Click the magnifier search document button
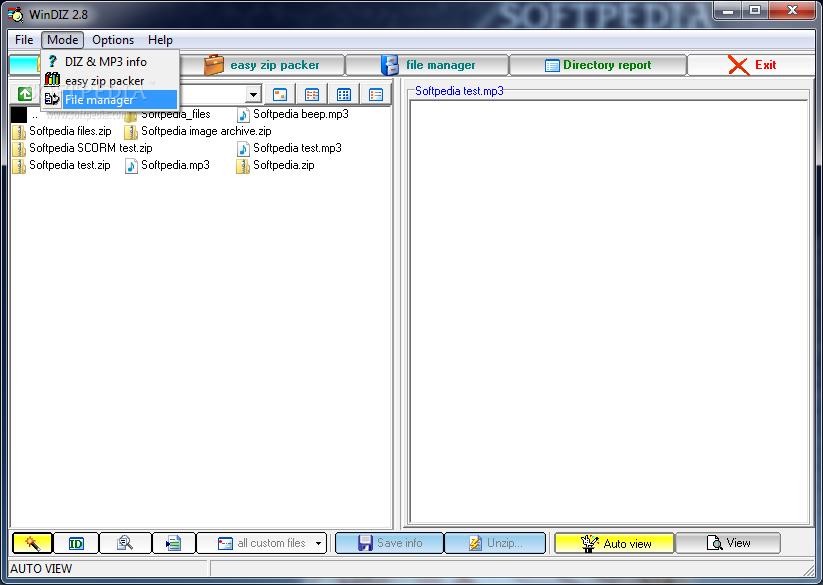This screenshot has width=823, height=585. [x=125, y=543]
